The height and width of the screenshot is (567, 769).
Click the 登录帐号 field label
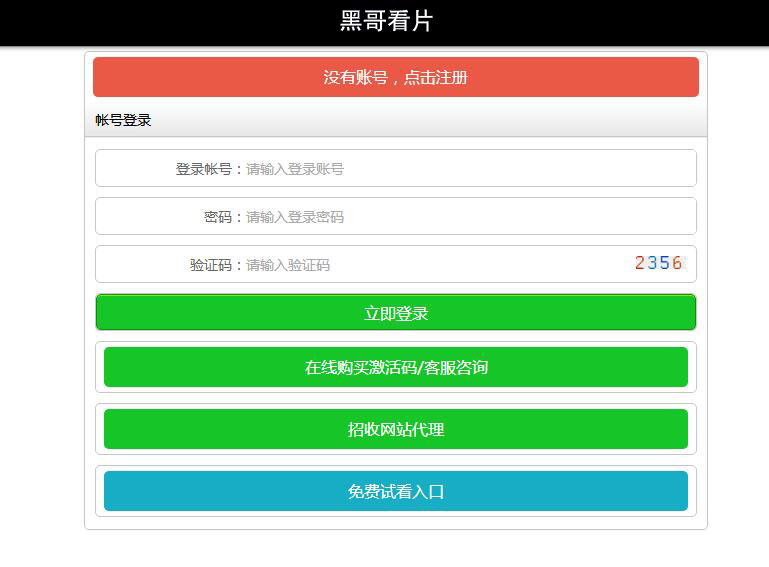tap(204, 169)
